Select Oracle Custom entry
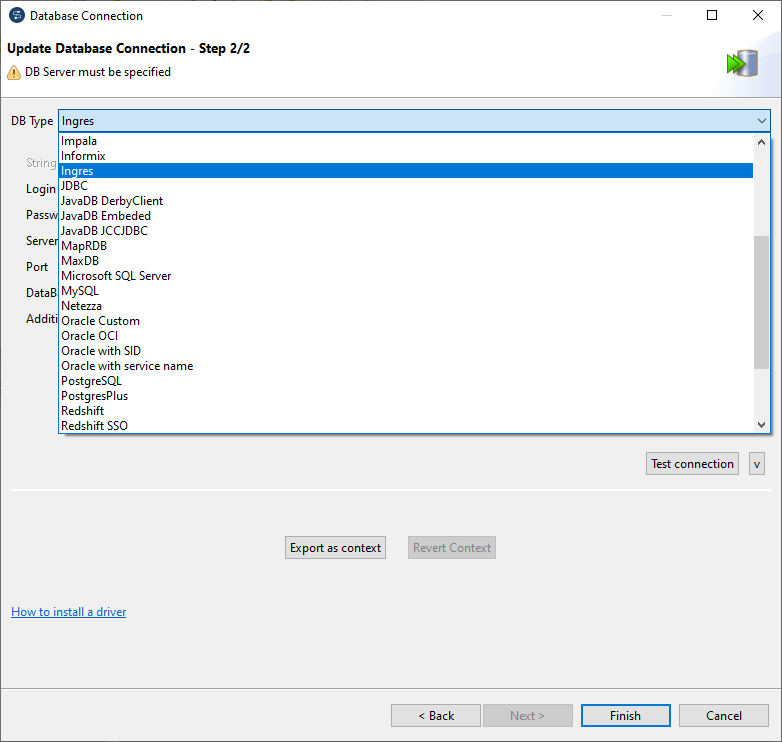Screen dimensions: 782x742 click(x=405, y=321)
